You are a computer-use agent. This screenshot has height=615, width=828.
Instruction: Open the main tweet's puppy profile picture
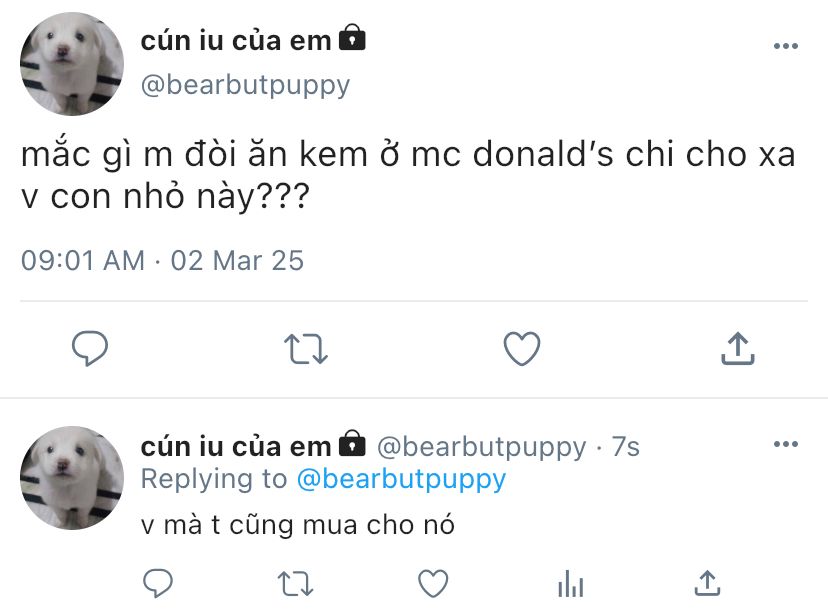tap(72, 64)
